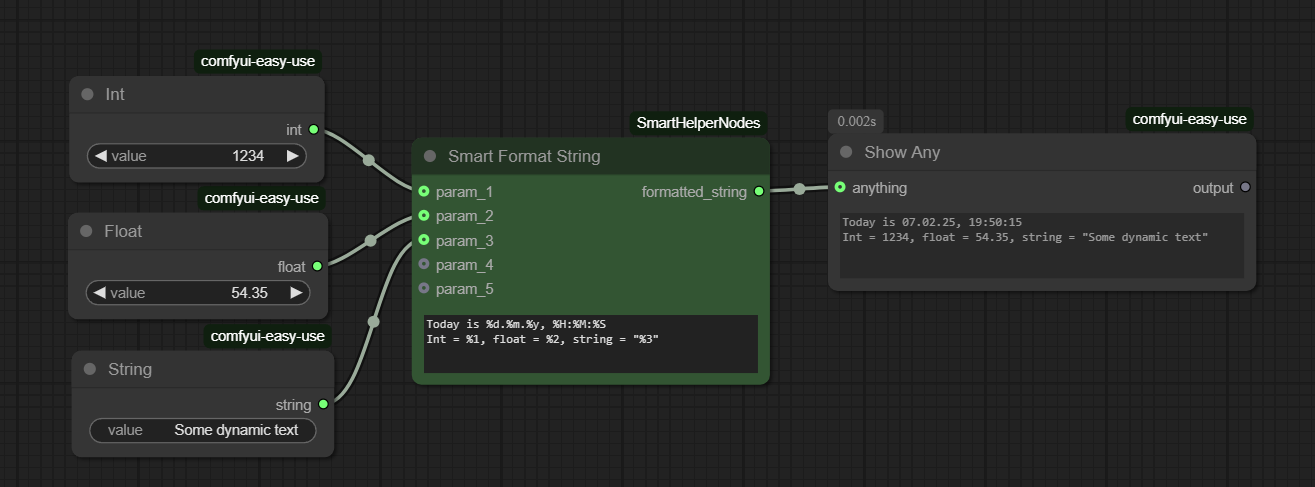This screenshot has height=487, width=1315.
Task: Click the Show Any result text area
Action: click(1041, 245)
